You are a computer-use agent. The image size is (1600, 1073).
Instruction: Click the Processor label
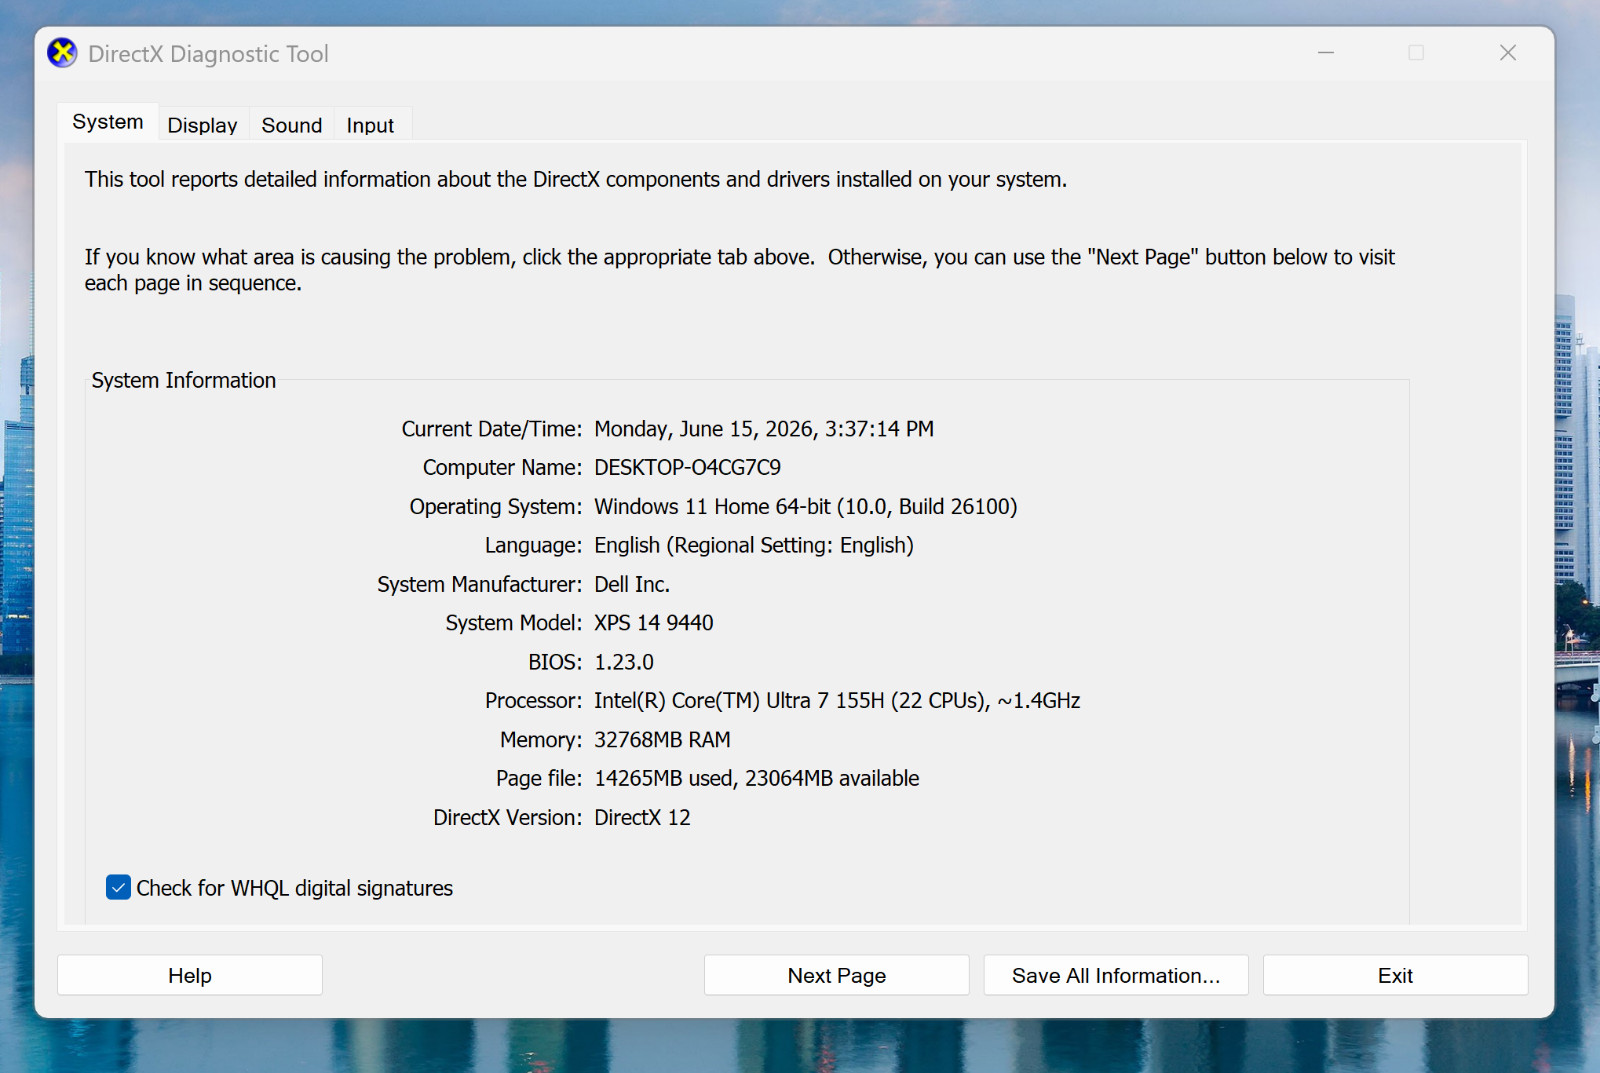tap(534, 700)
